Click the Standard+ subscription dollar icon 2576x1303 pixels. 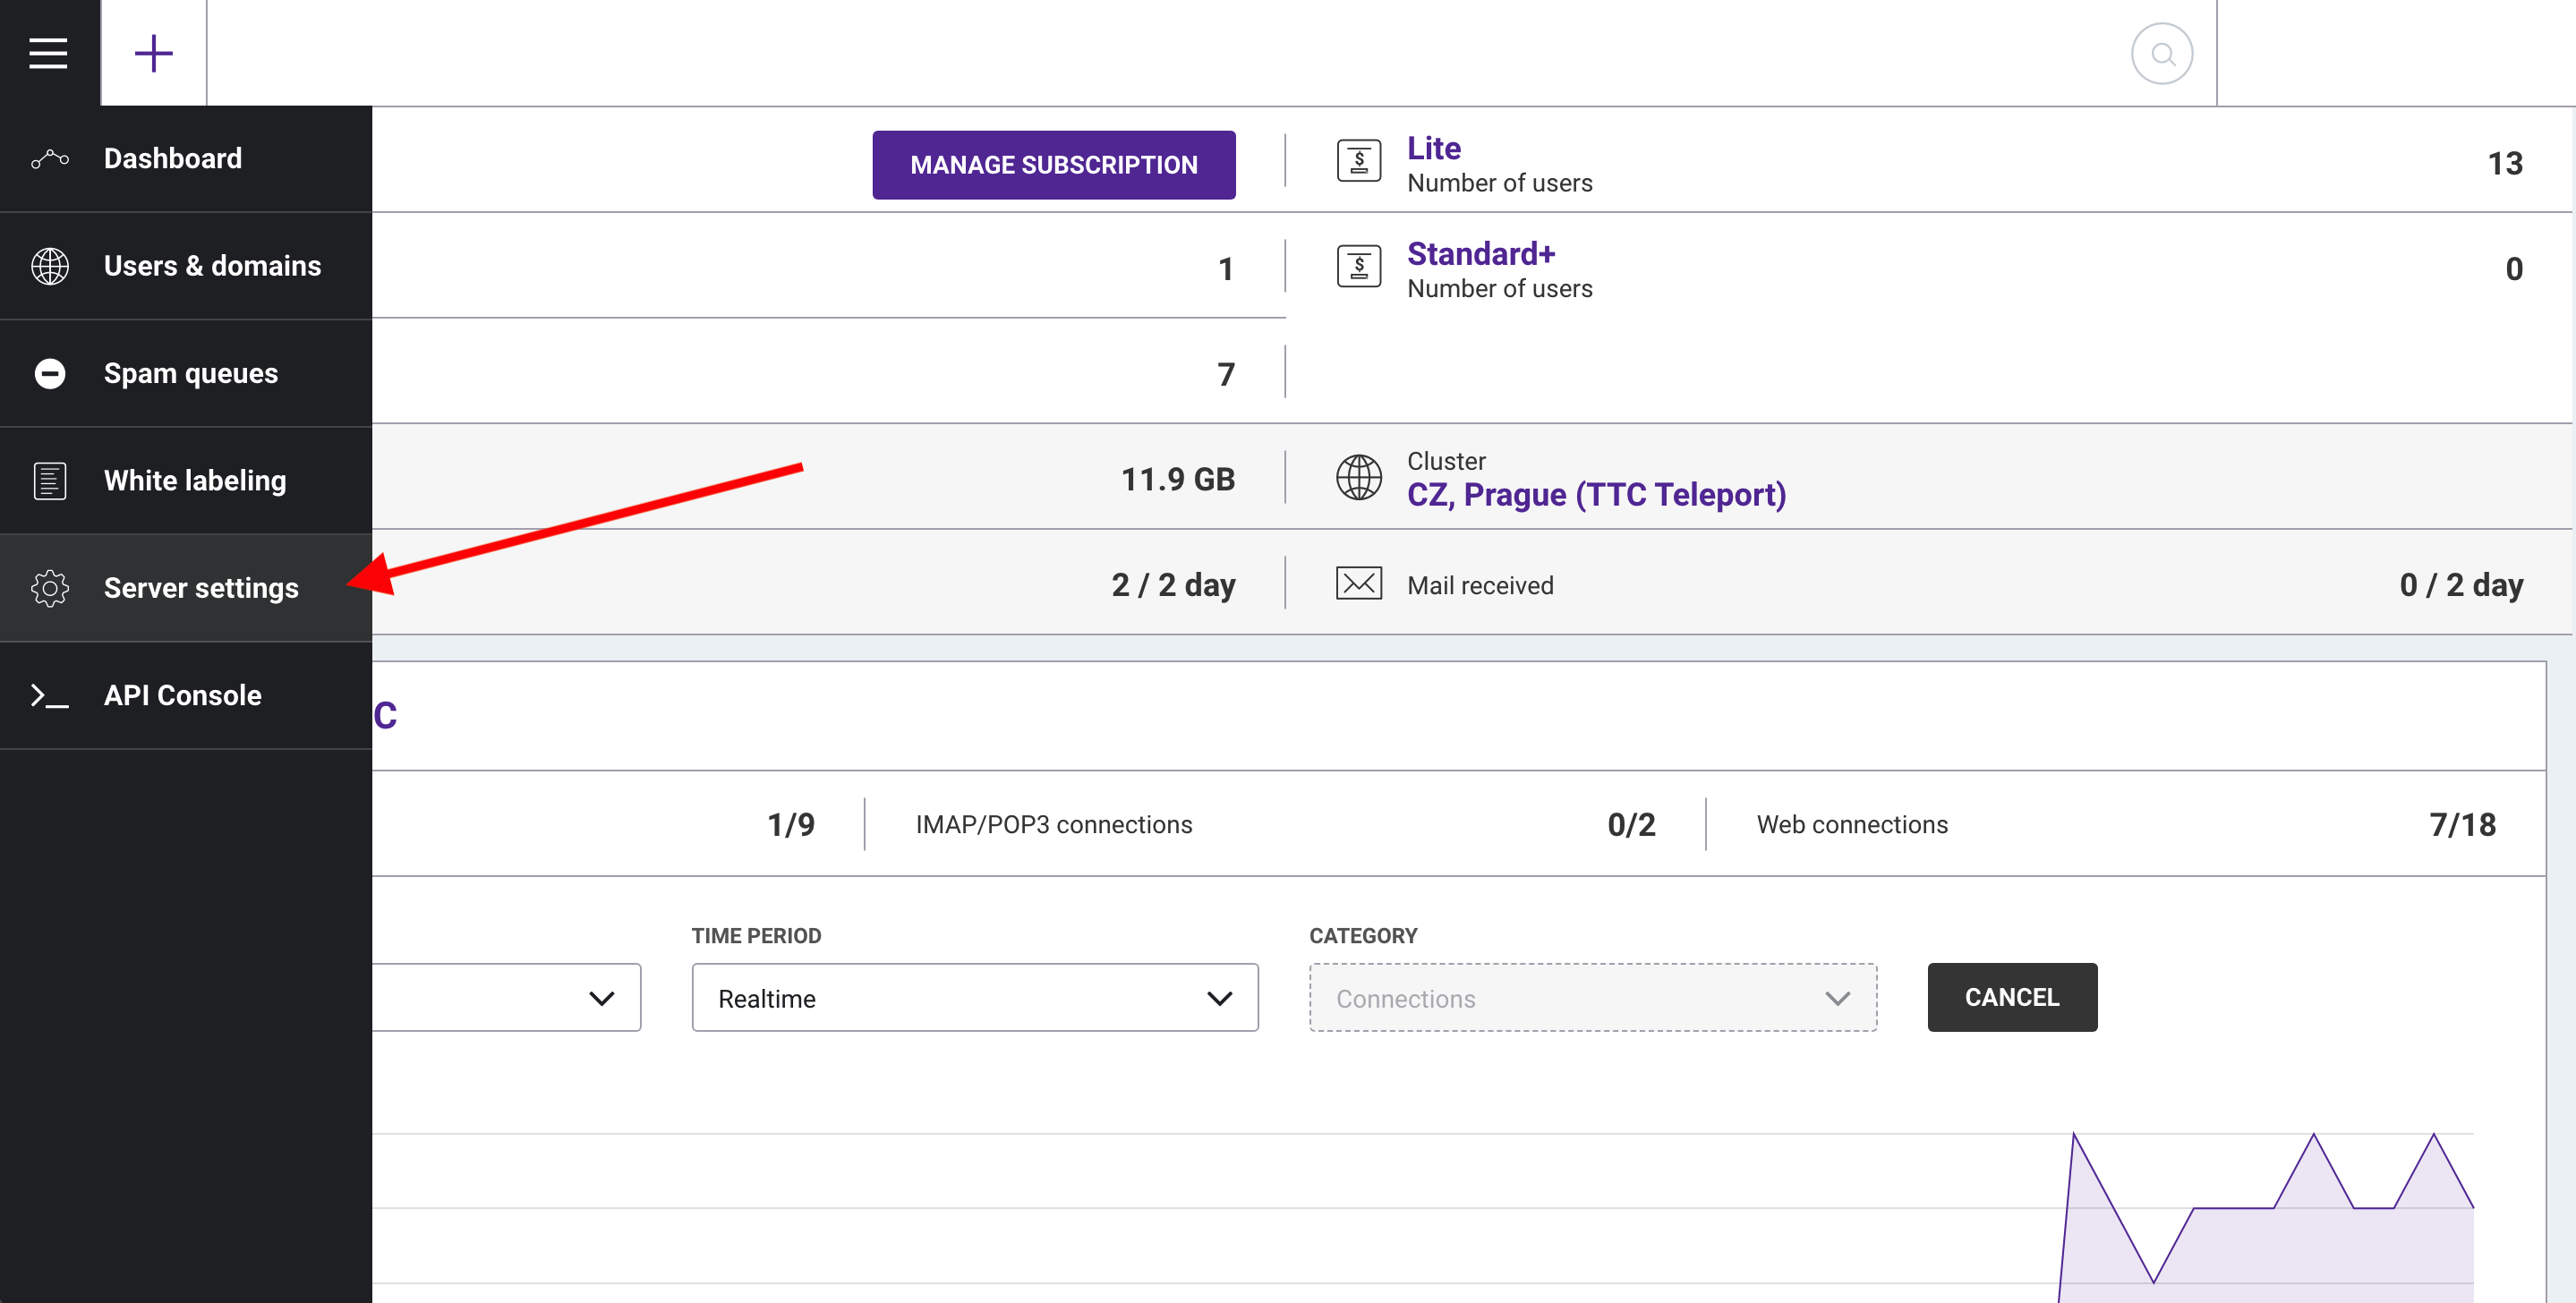coord(1359,266)
